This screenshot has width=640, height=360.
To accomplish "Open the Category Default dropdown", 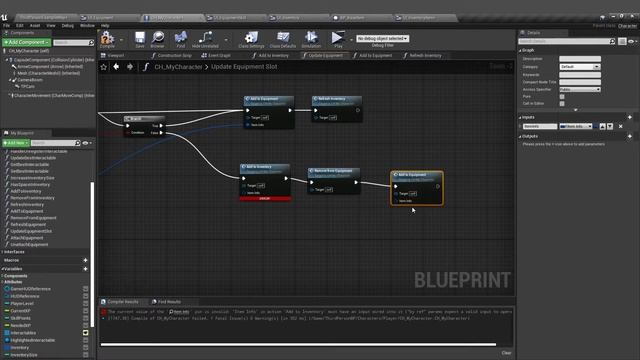I will click(x=580, y=67).
